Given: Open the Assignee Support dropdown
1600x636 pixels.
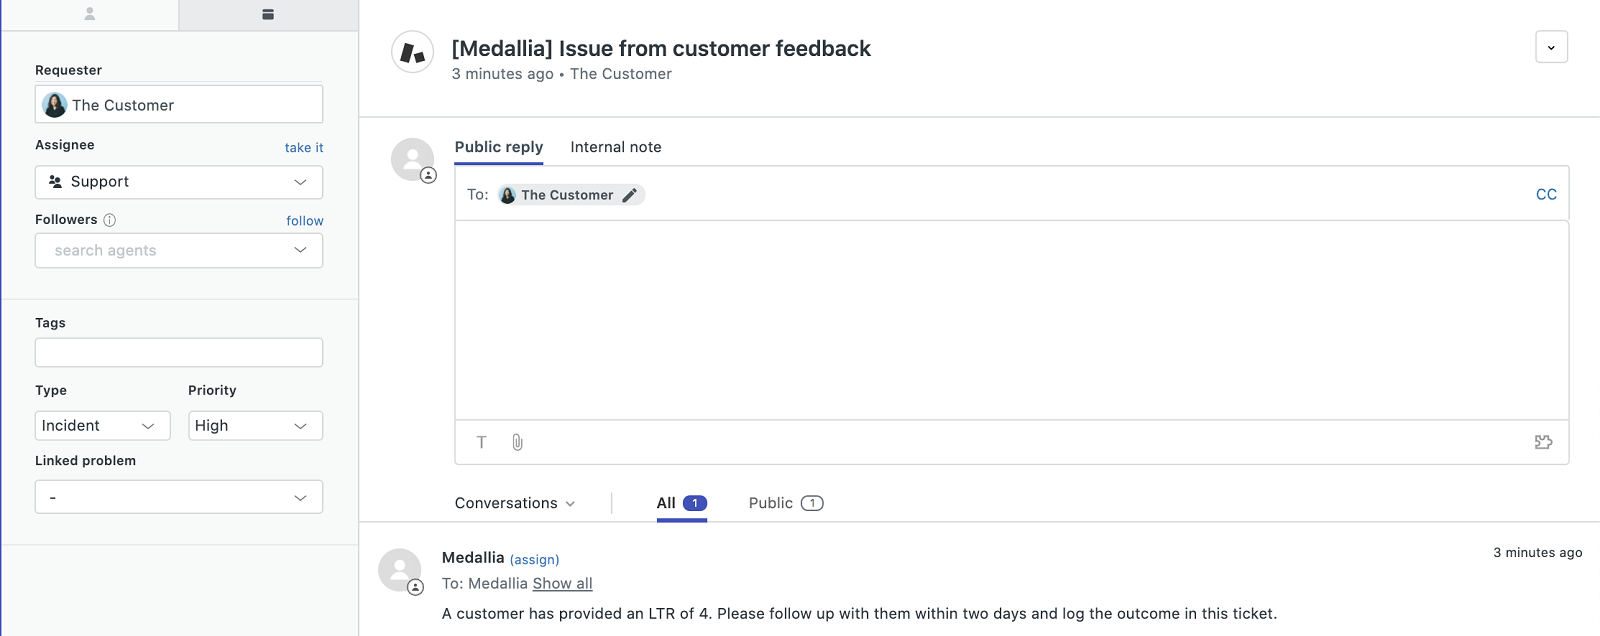Looking at the screenshot, I should (179, 182).
